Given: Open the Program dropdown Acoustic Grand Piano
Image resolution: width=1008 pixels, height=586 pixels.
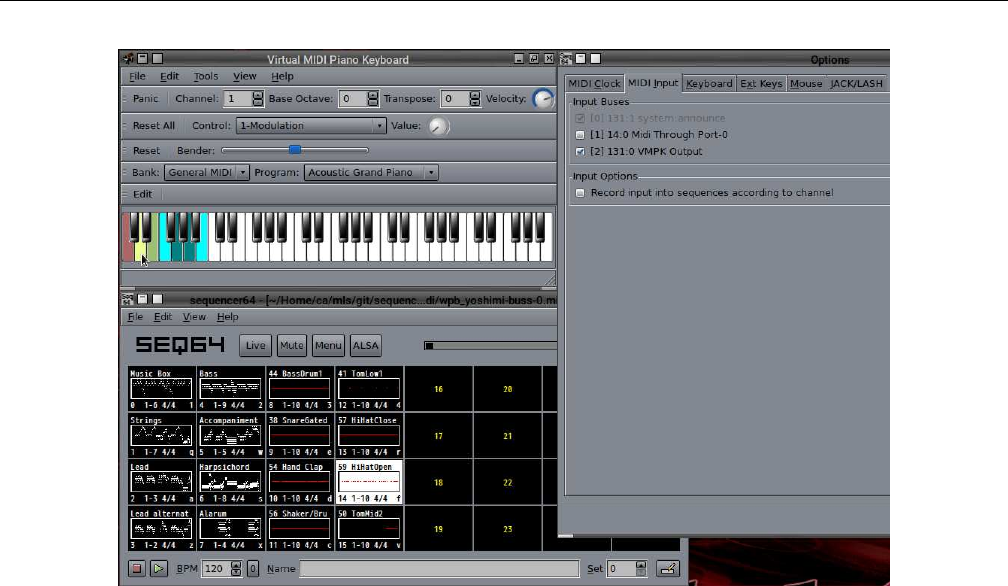Looking at the screenshot, I should click(372, 172).
